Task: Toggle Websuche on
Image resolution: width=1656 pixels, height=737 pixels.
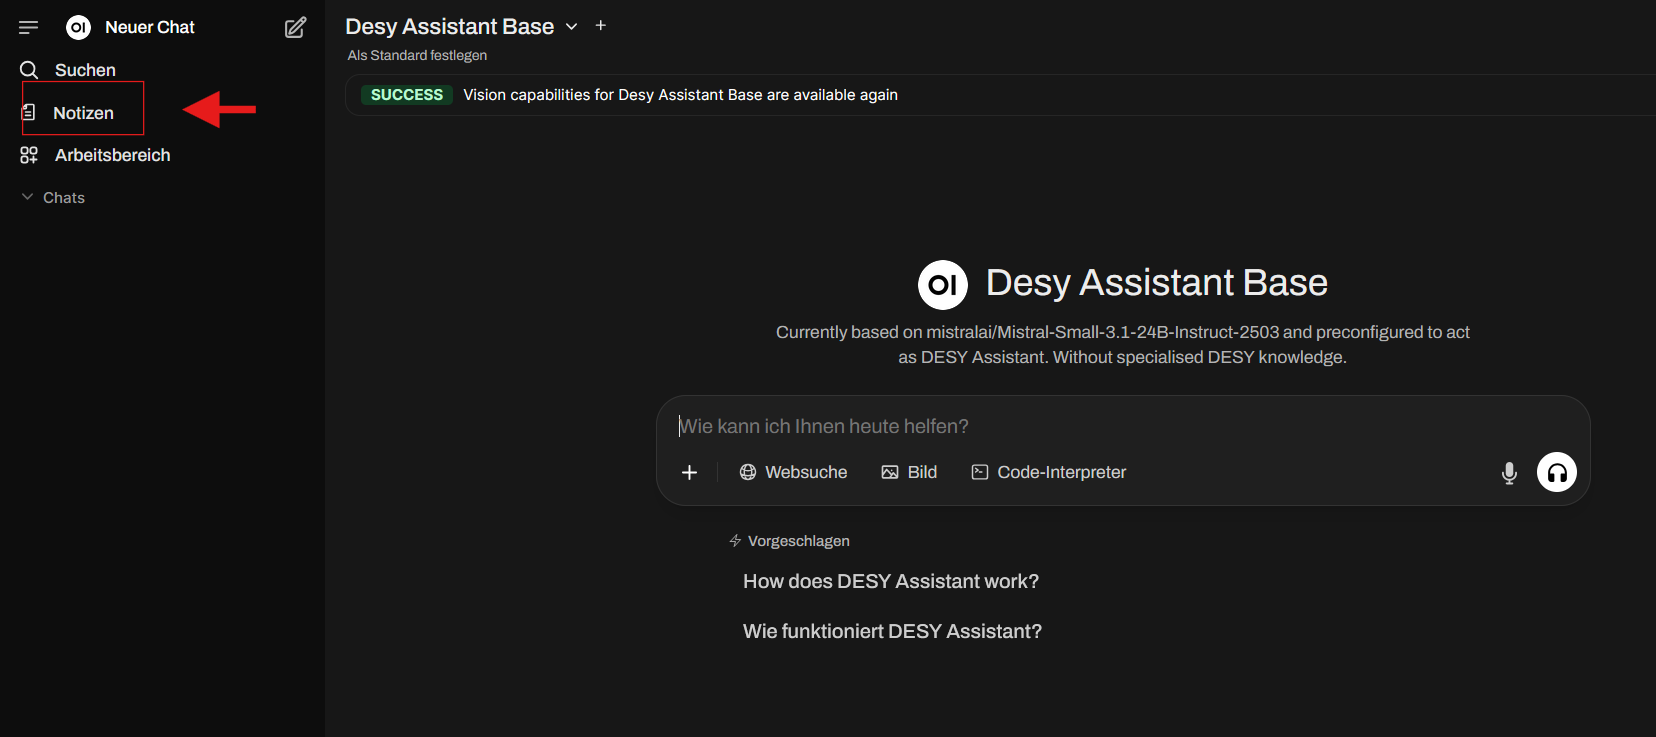Action: (793, 472)
